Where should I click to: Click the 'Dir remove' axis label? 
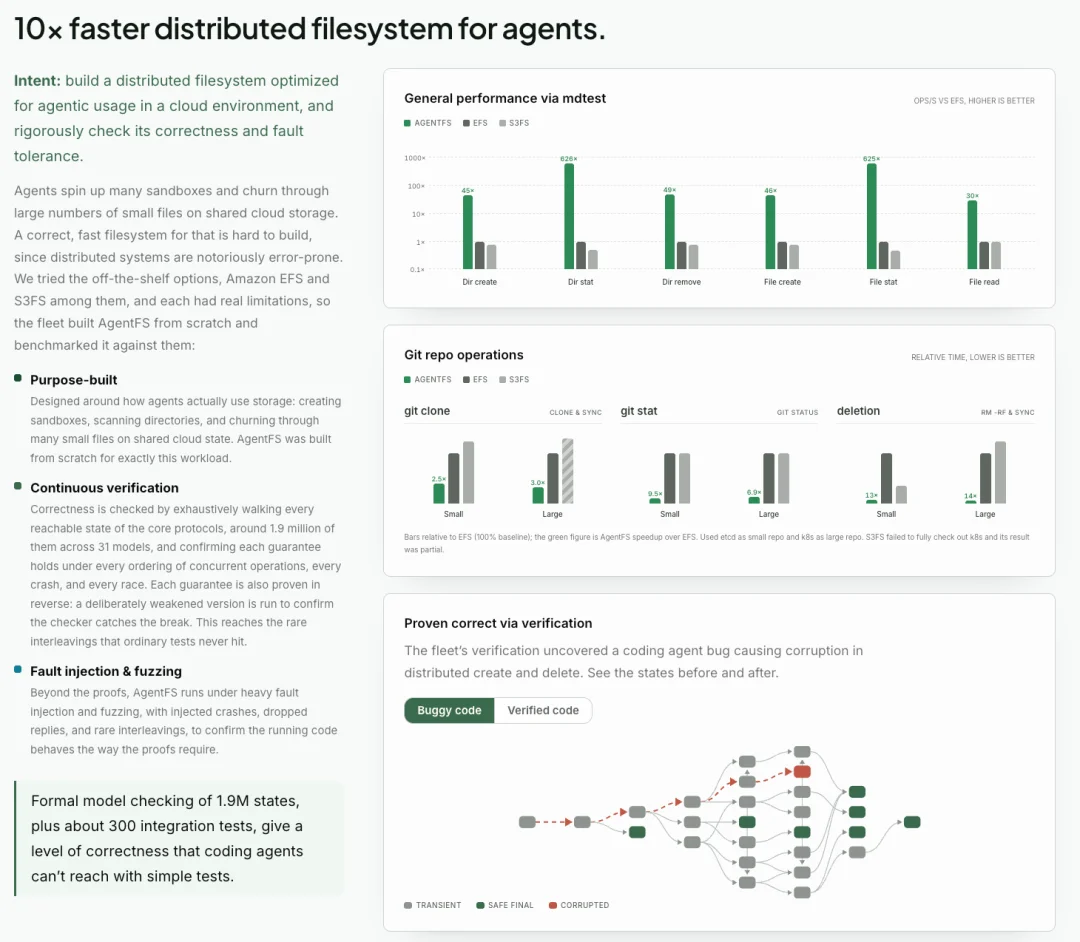tap(681, 282)
